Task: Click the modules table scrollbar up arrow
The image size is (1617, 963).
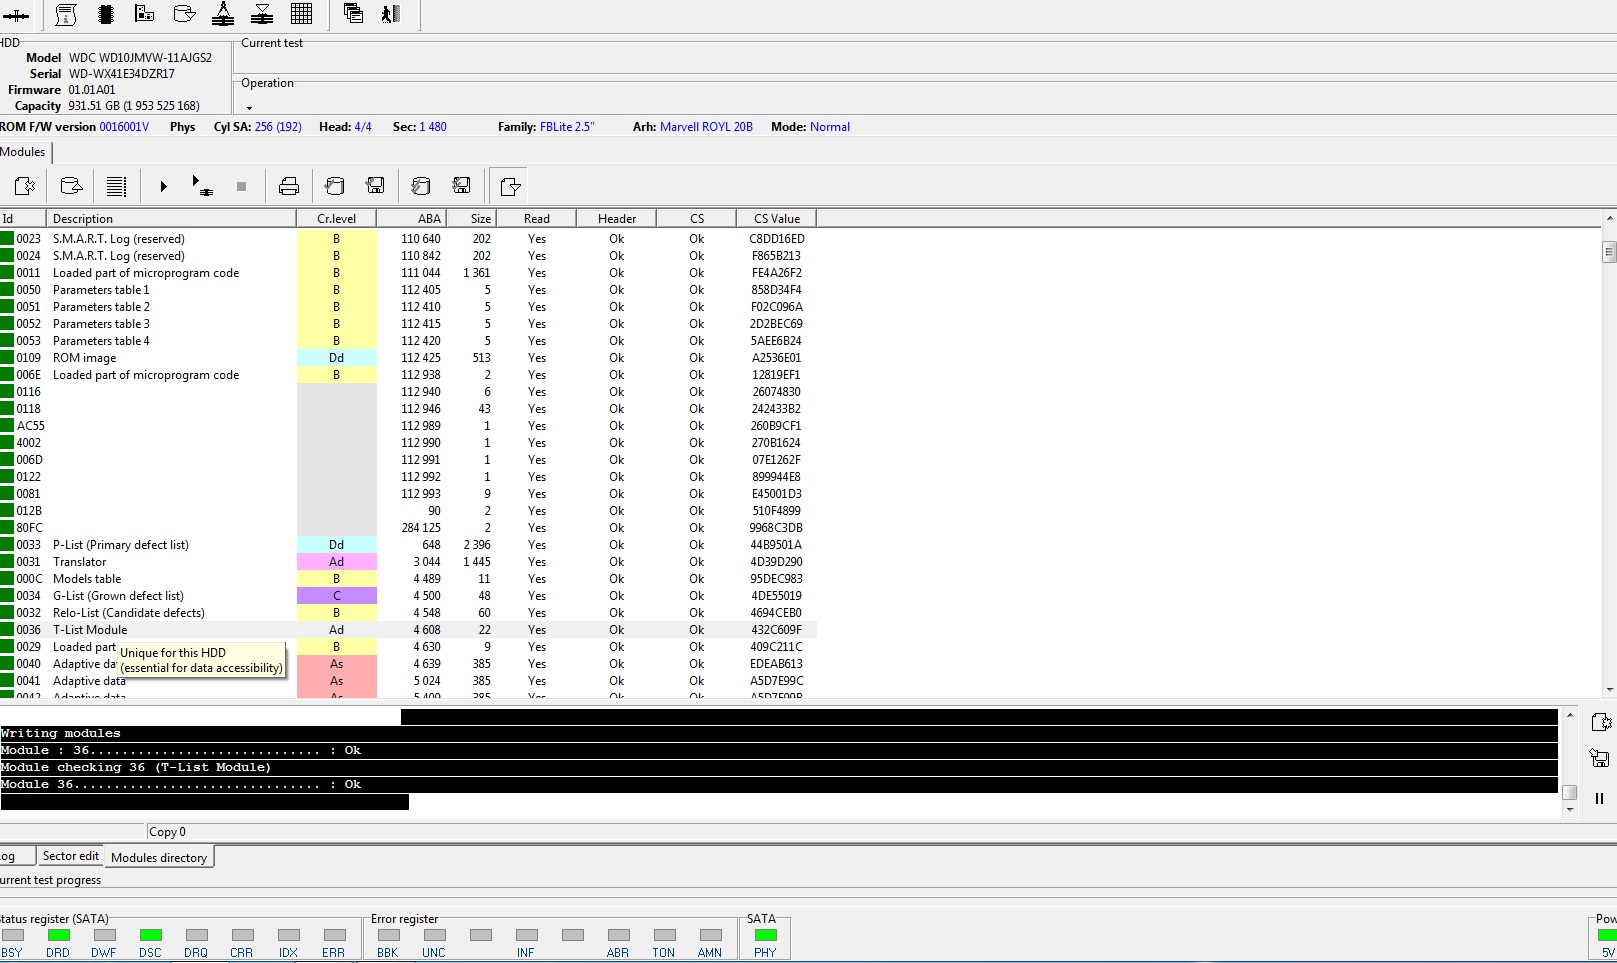Action: point(1609,218)
